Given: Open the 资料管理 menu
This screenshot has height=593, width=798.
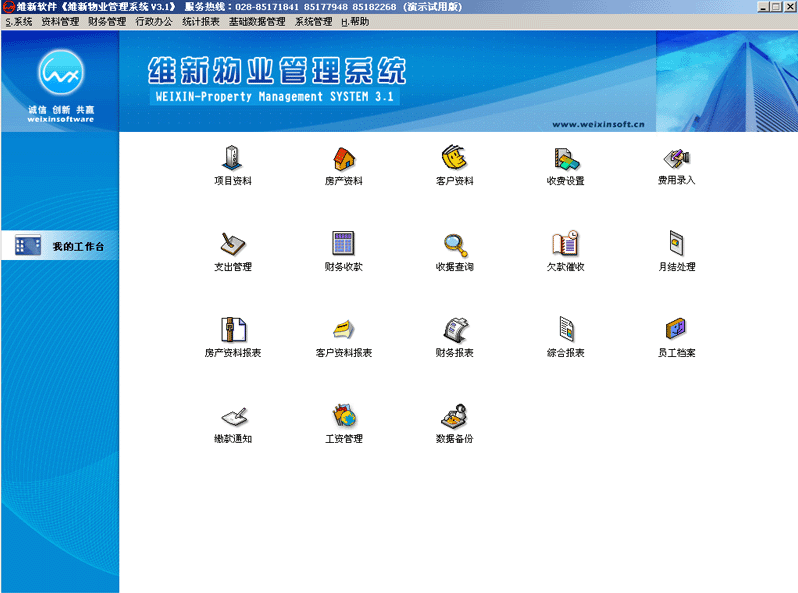Looking at the screenshot, I should tap(60, 22).
